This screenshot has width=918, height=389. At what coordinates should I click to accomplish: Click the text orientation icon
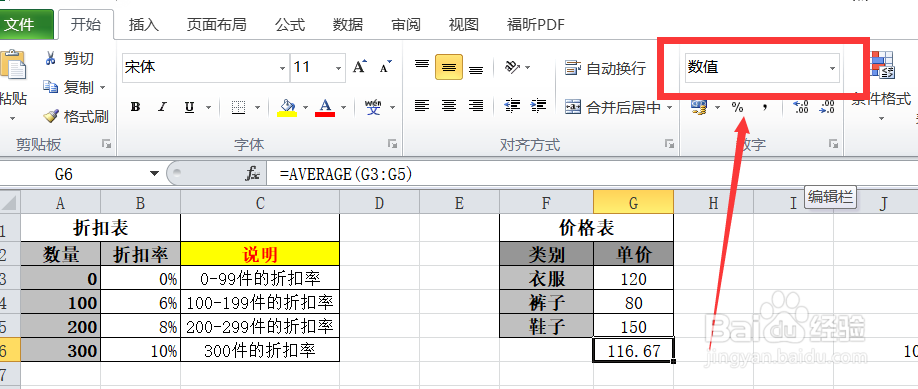point(512,67)
